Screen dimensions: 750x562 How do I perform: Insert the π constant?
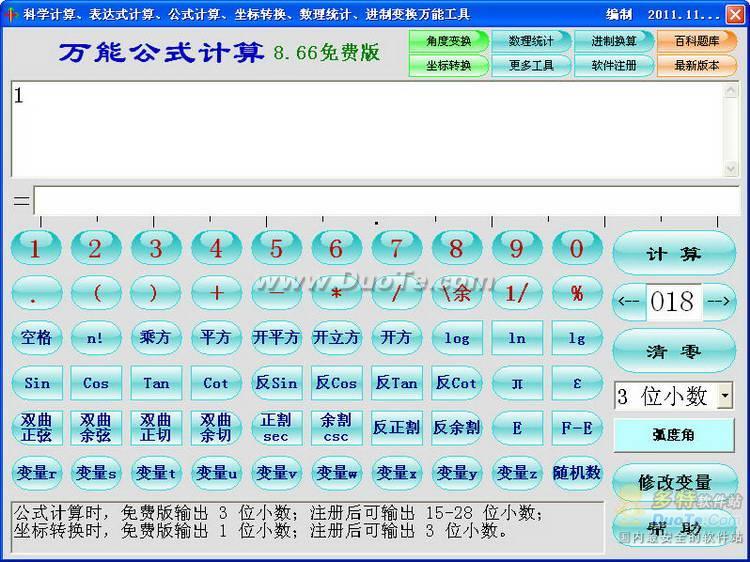click(x=517, y=383)
